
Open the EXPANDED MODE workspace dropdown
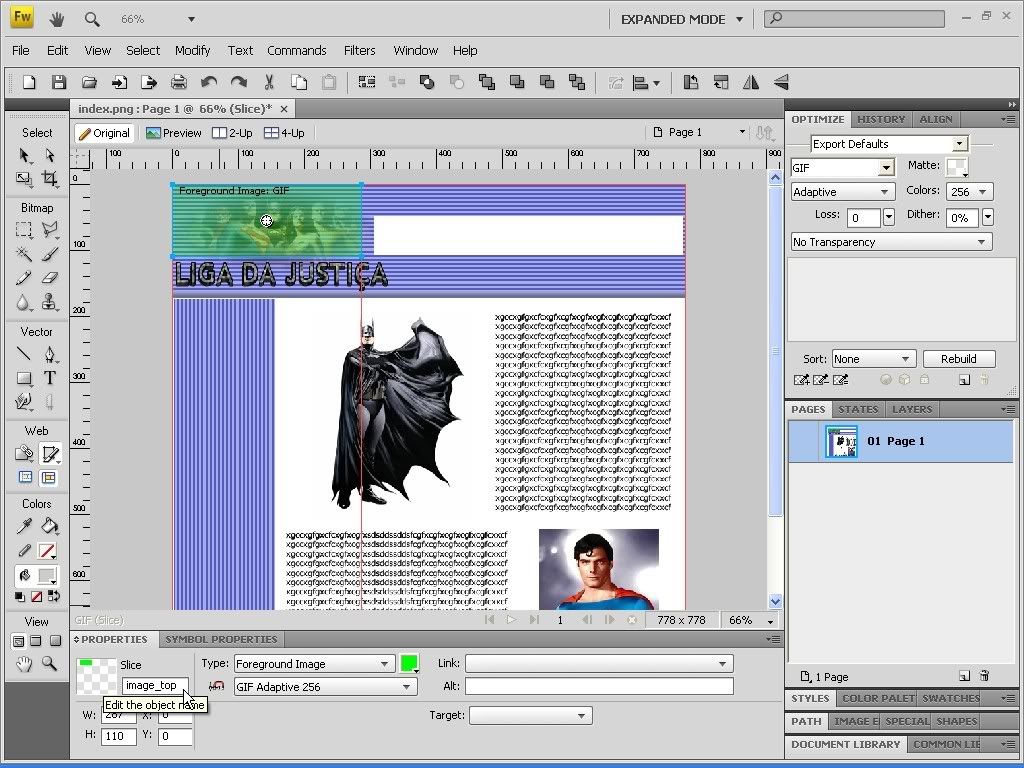[x=682, y=20]
